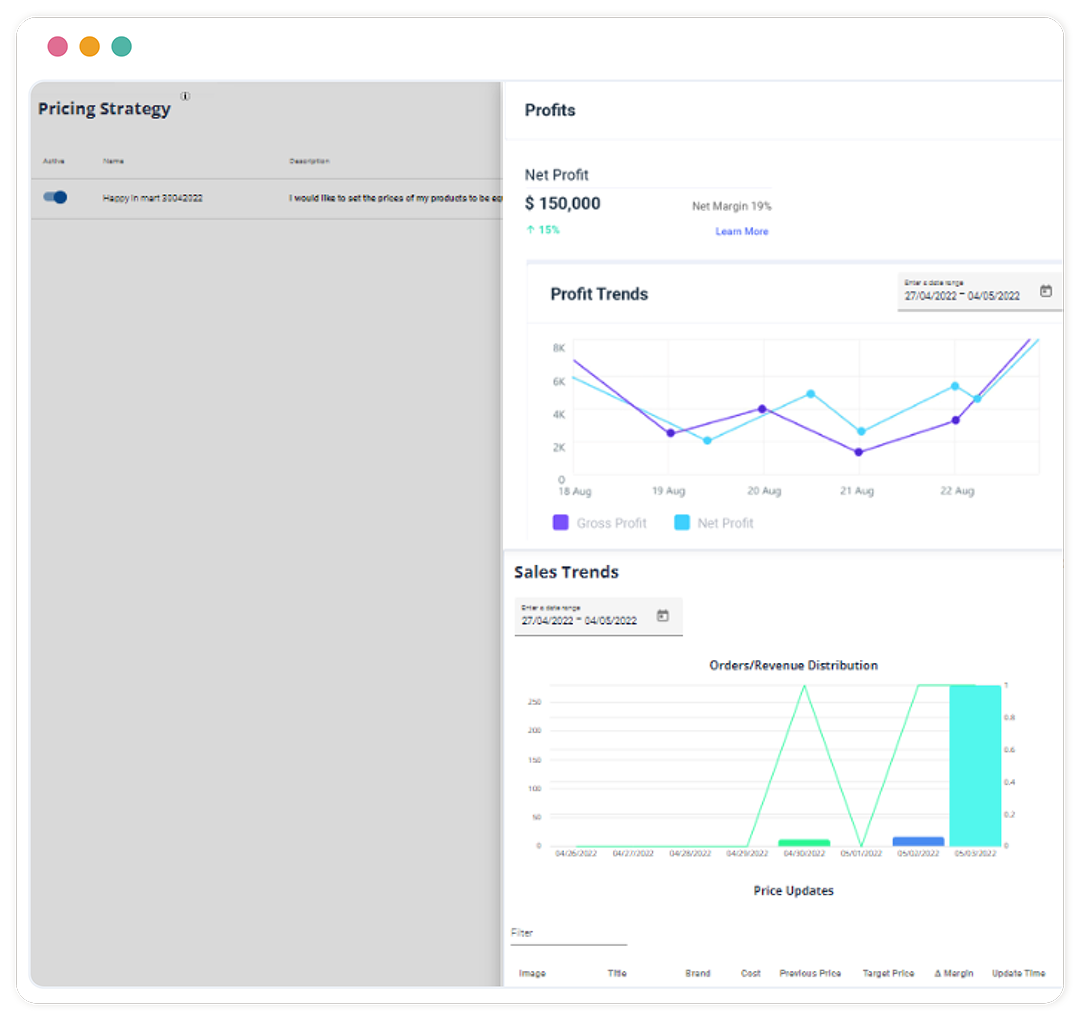1080x1020 pixels.
Task: Toggle the Net Profit legend swatch
Action: tap(682, 523)
